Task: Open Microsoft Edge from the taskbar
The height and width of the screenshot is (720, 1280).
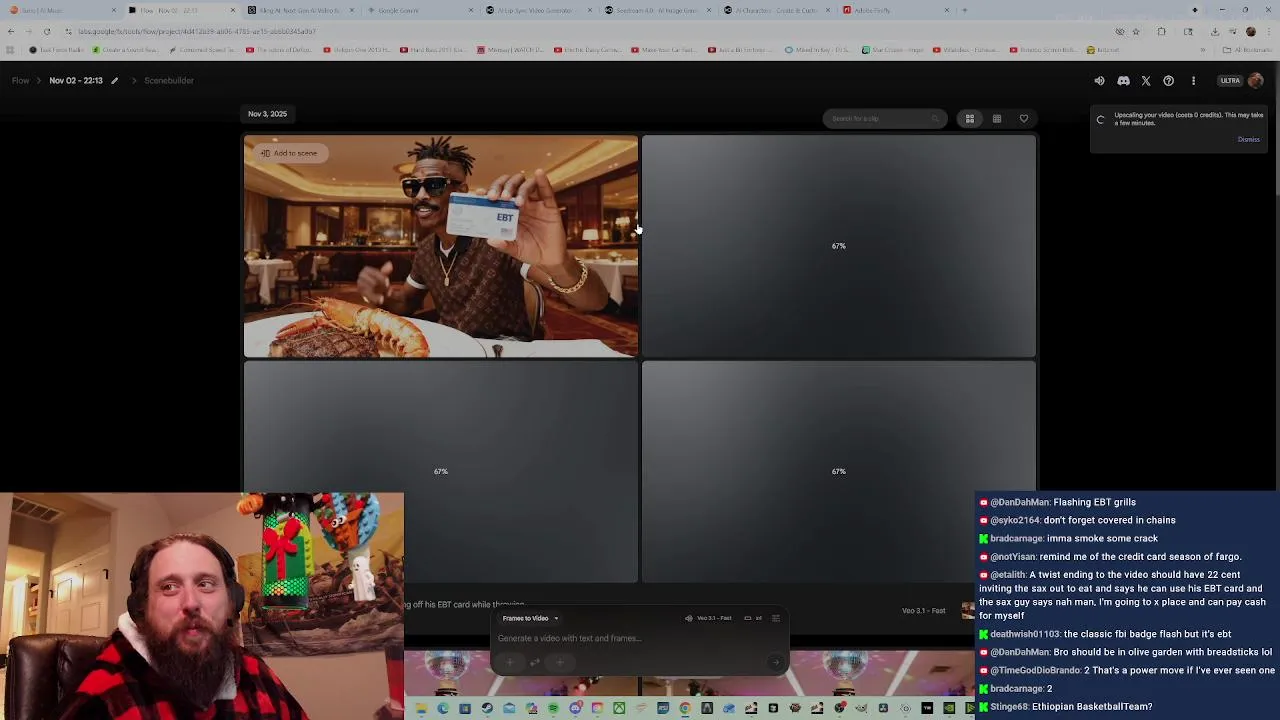Action: click(443, 708)
